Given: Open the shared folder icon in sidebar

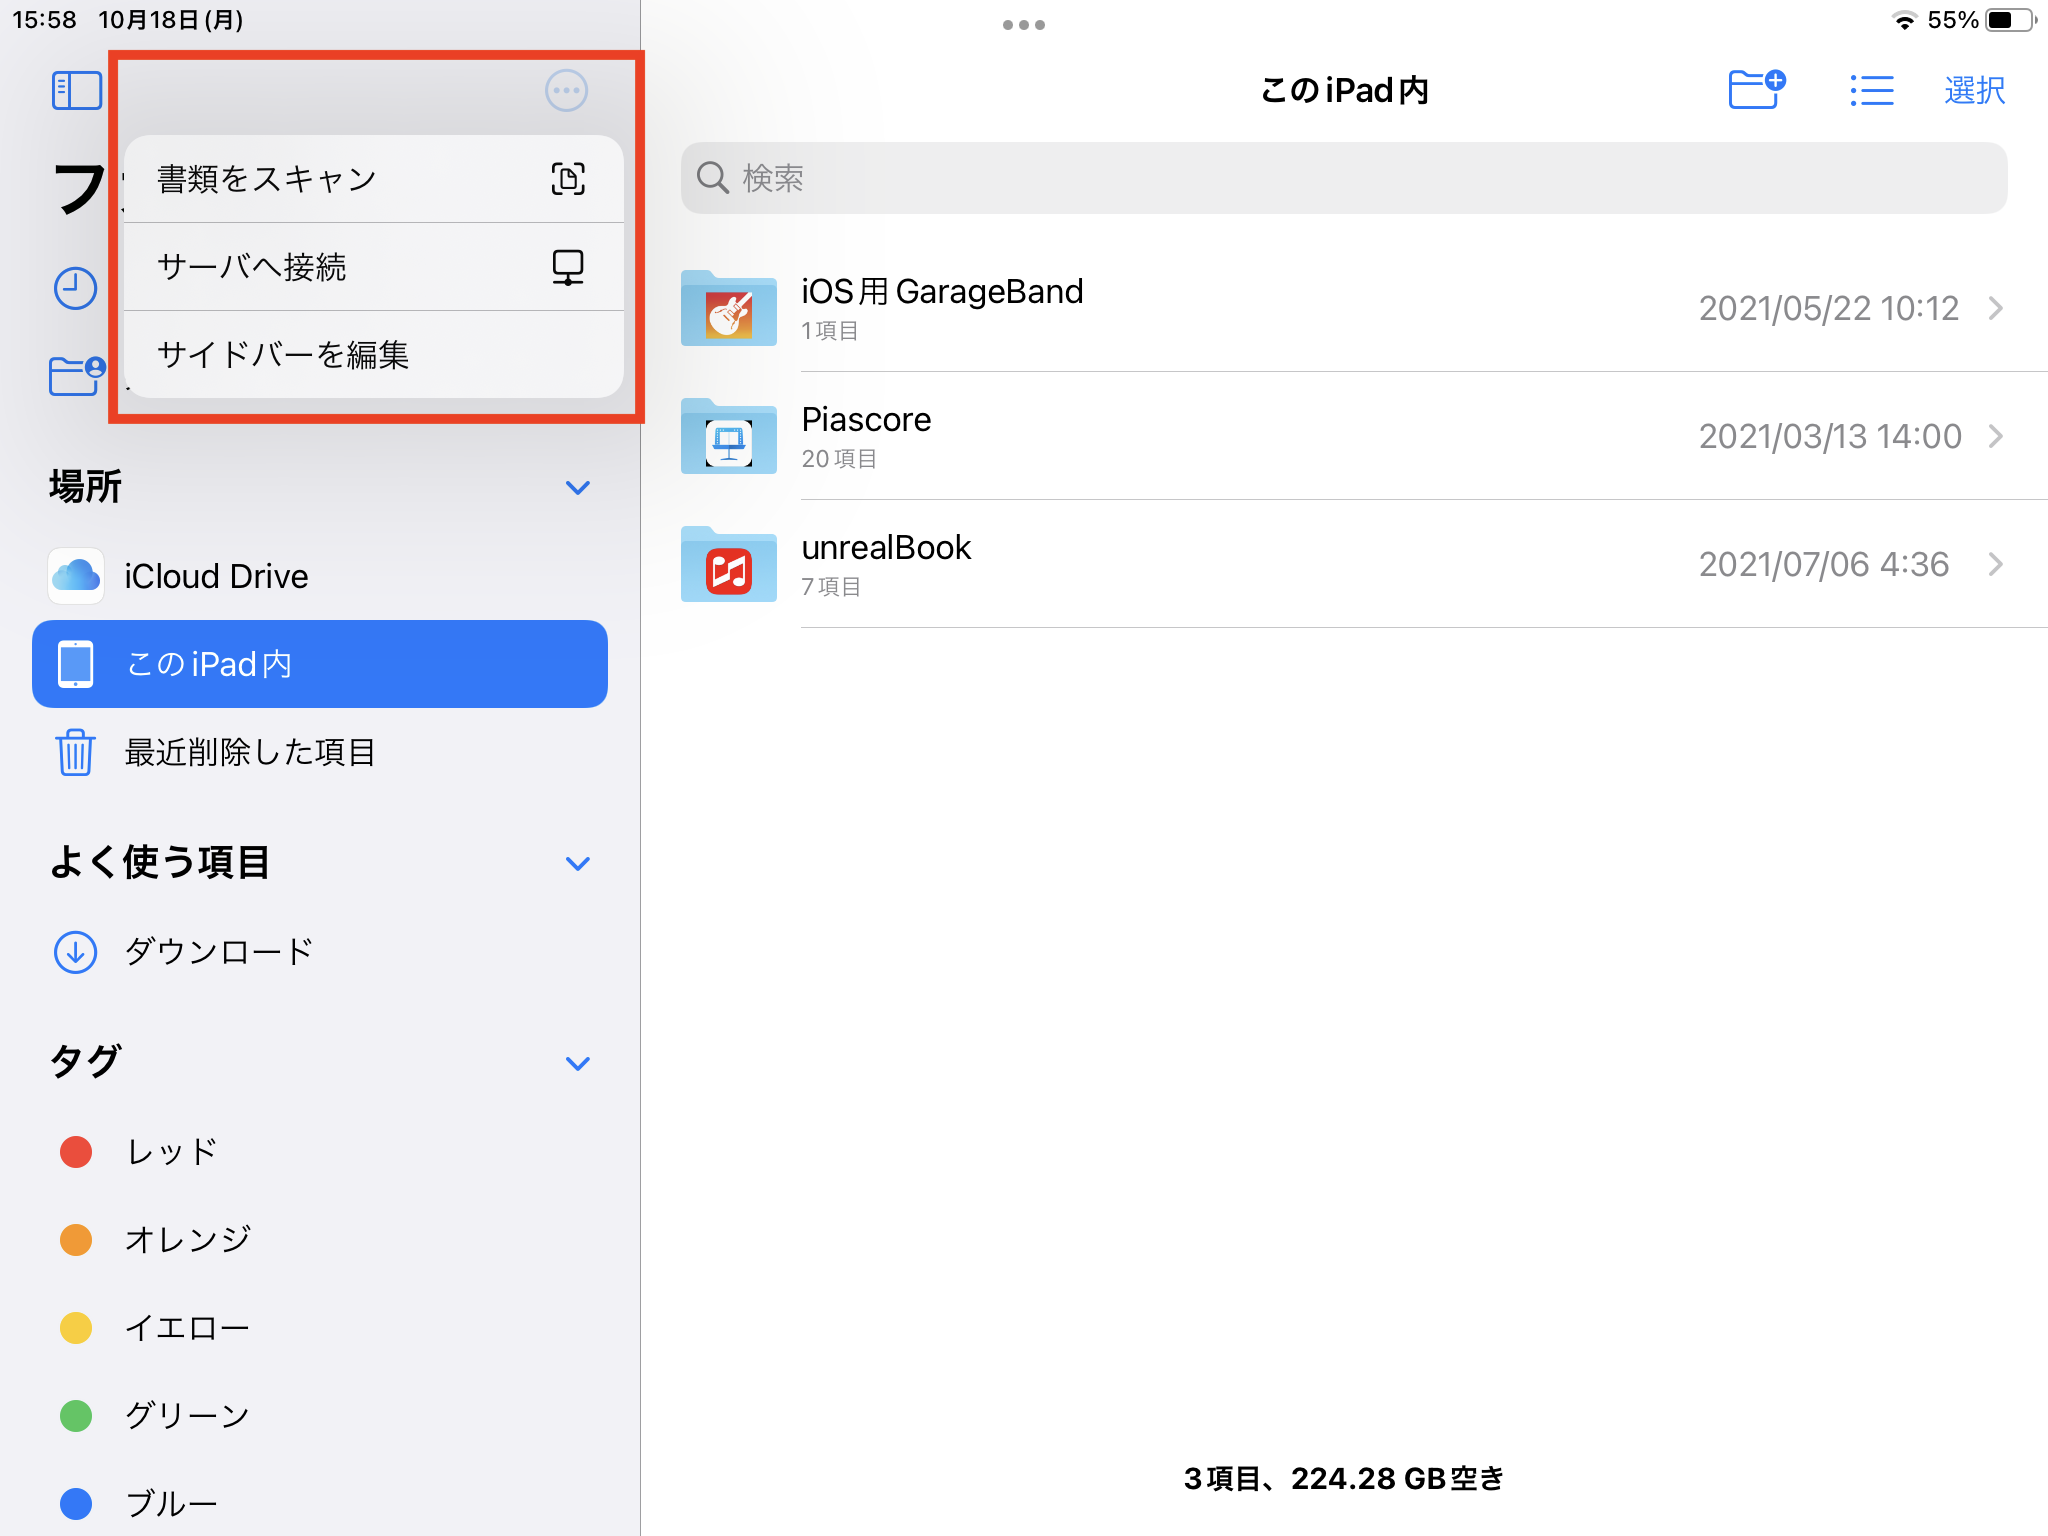Looking at the screenshot, I should (x=77, y=375).
